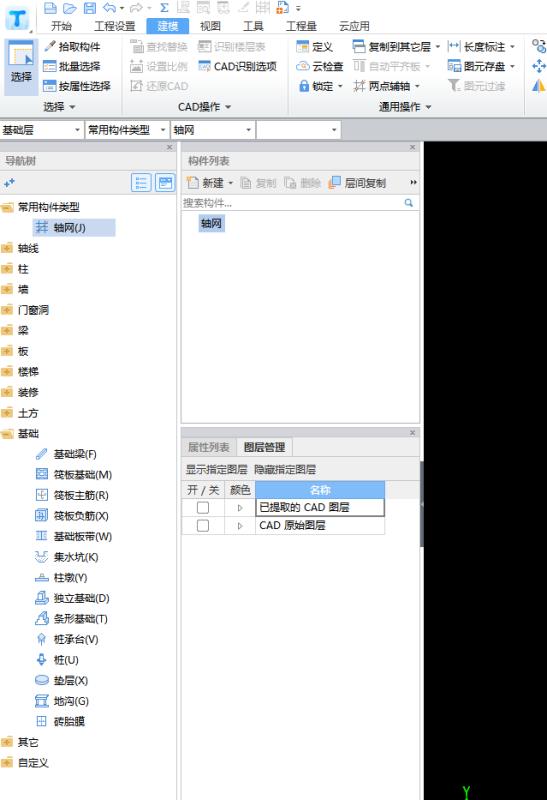
Task: Switch to 图层管理 tab
Action: tap(264, 447)
